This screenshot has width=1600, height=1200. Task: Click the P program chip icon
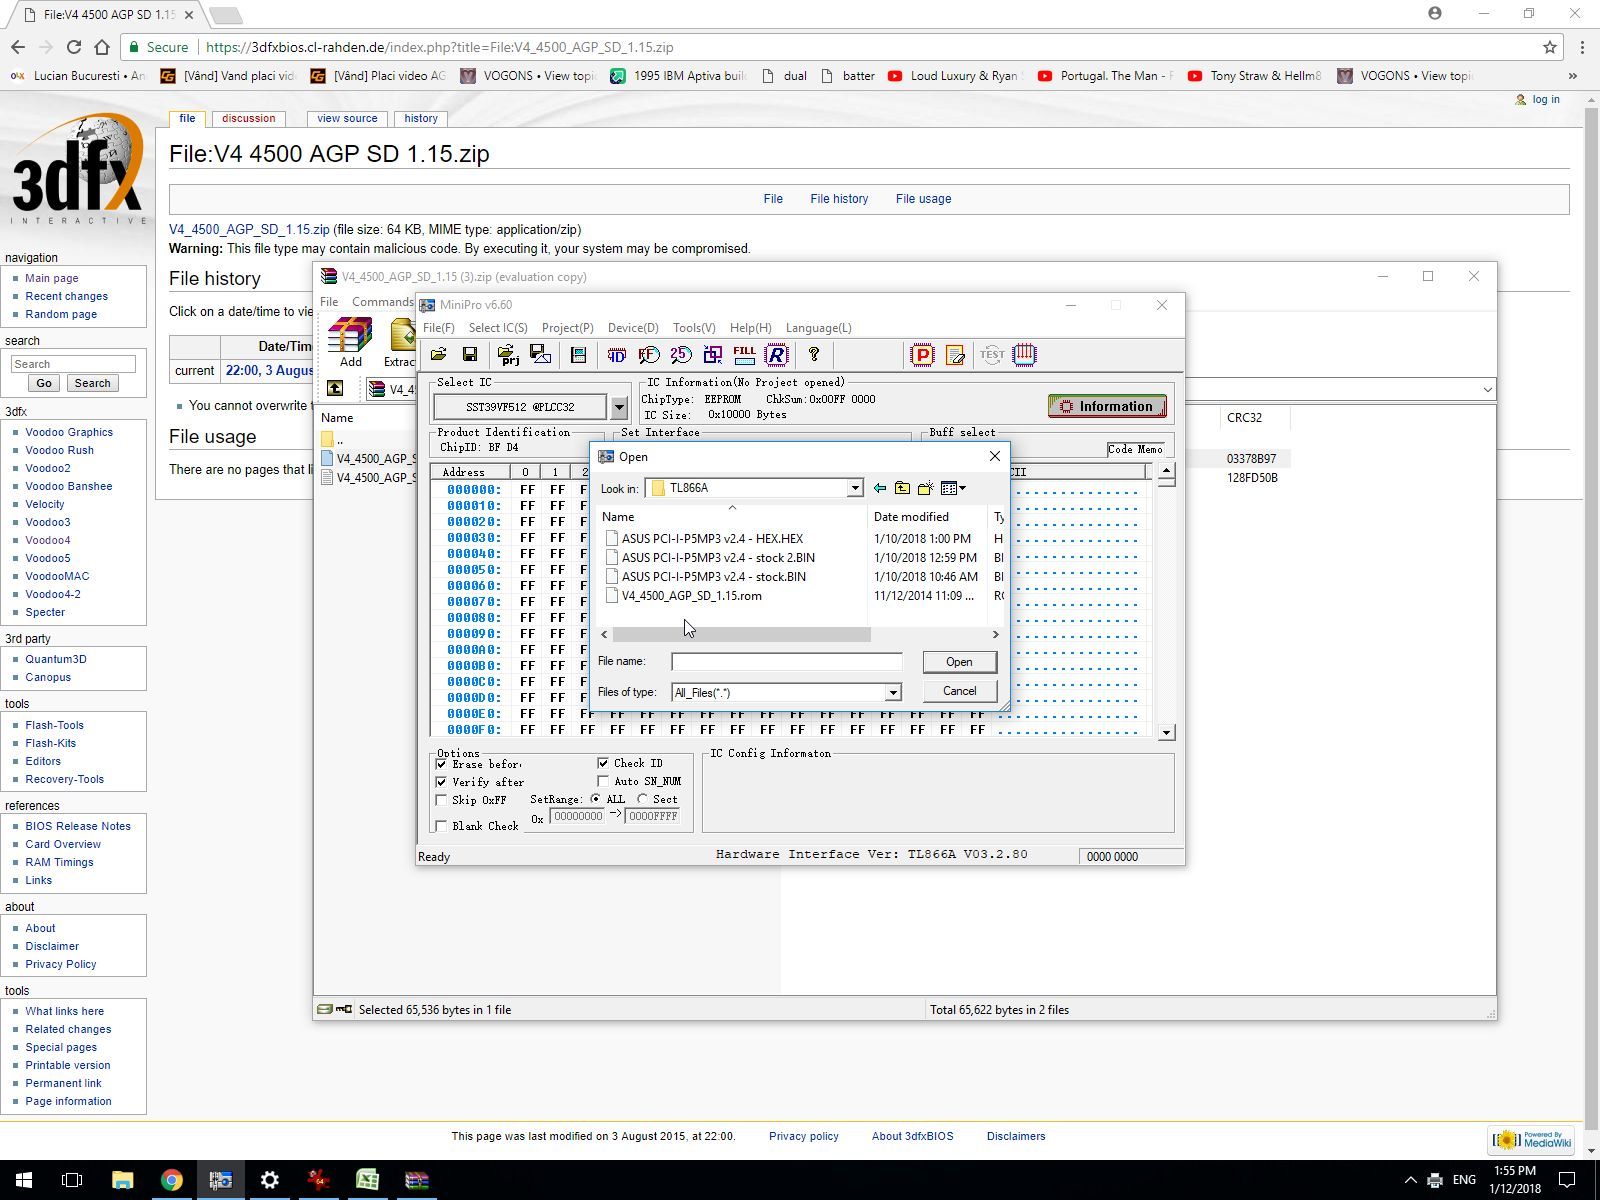(922, 355)
